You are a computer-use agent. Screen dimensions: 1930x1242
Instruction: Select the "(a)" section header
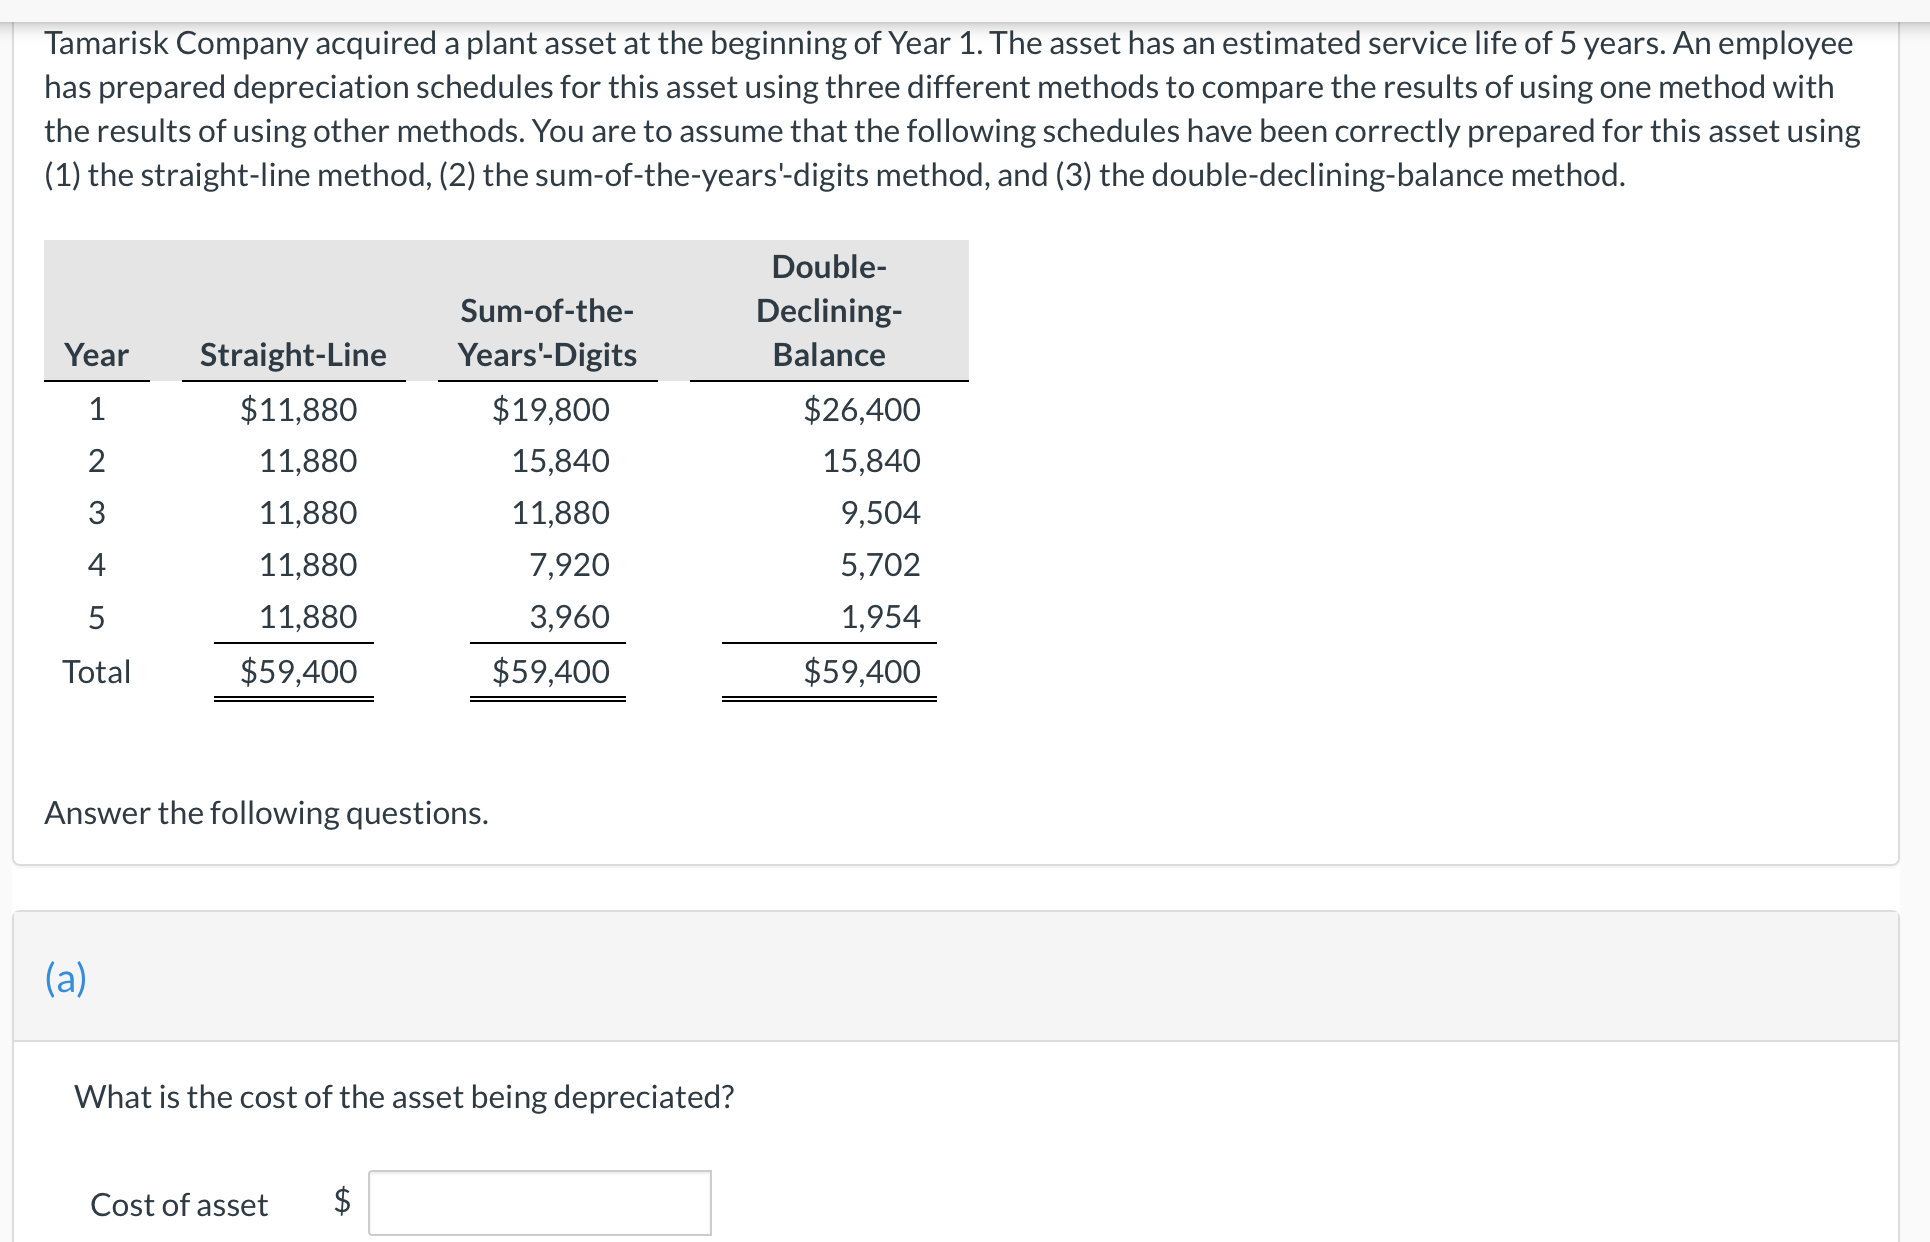coord(66,978)
